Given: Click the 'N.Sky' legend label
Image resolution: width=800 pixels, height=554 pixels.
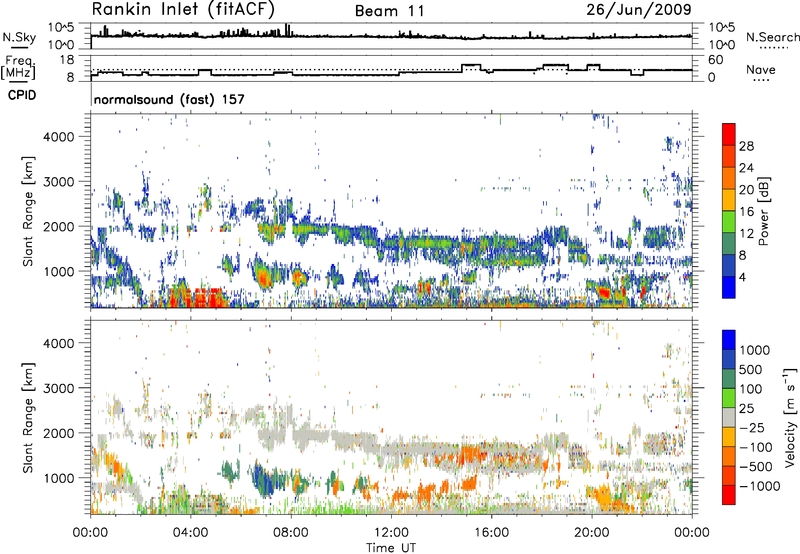Looking at the screenshot, I should (x=19, y=37).
